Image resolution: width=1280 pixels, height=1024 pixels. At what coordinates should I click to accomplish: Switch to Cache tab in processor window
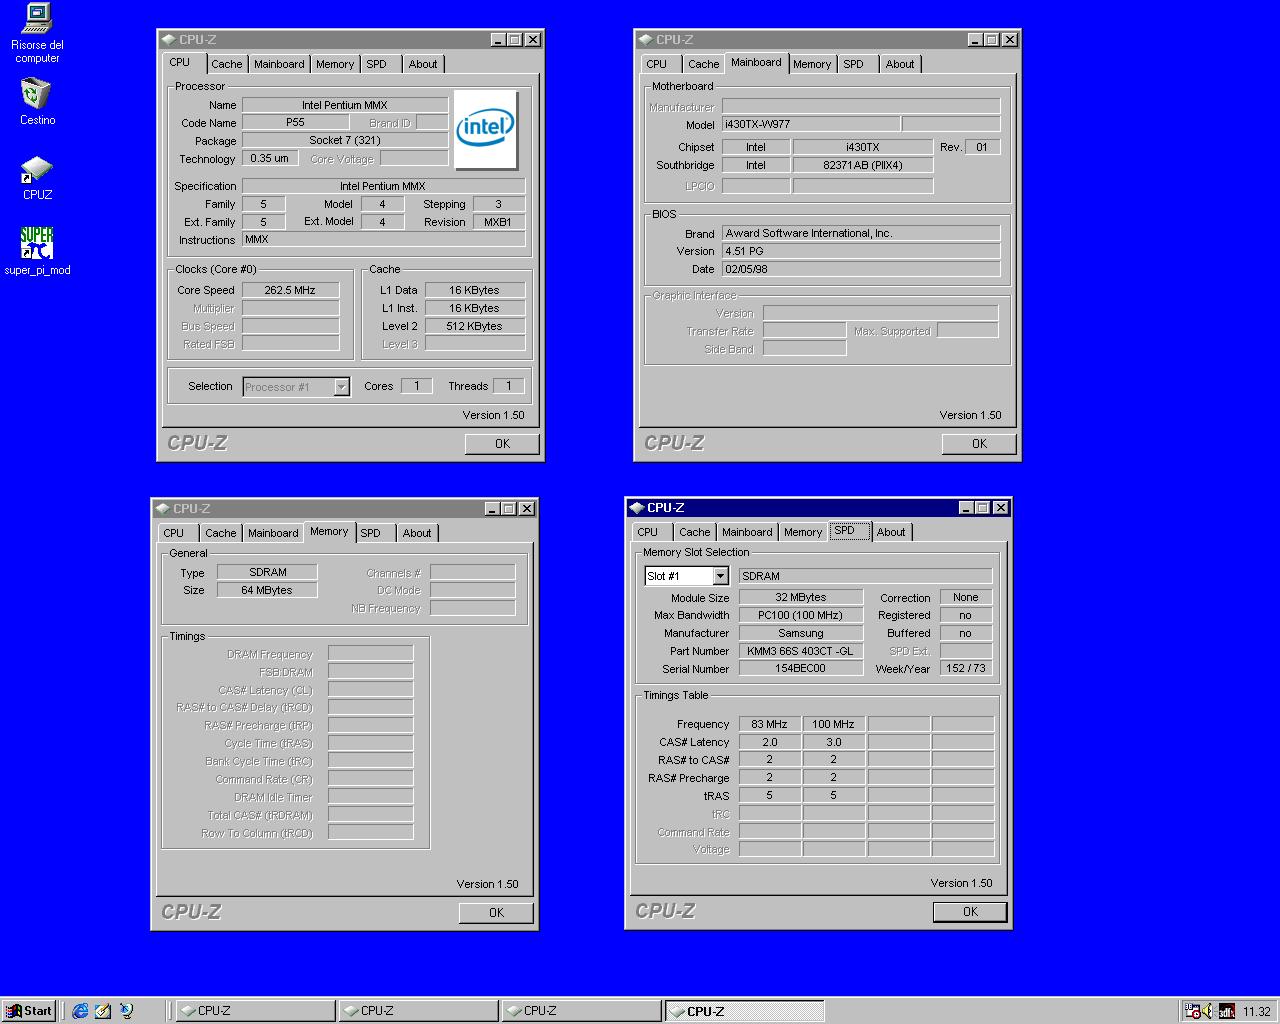coord(227,64)
